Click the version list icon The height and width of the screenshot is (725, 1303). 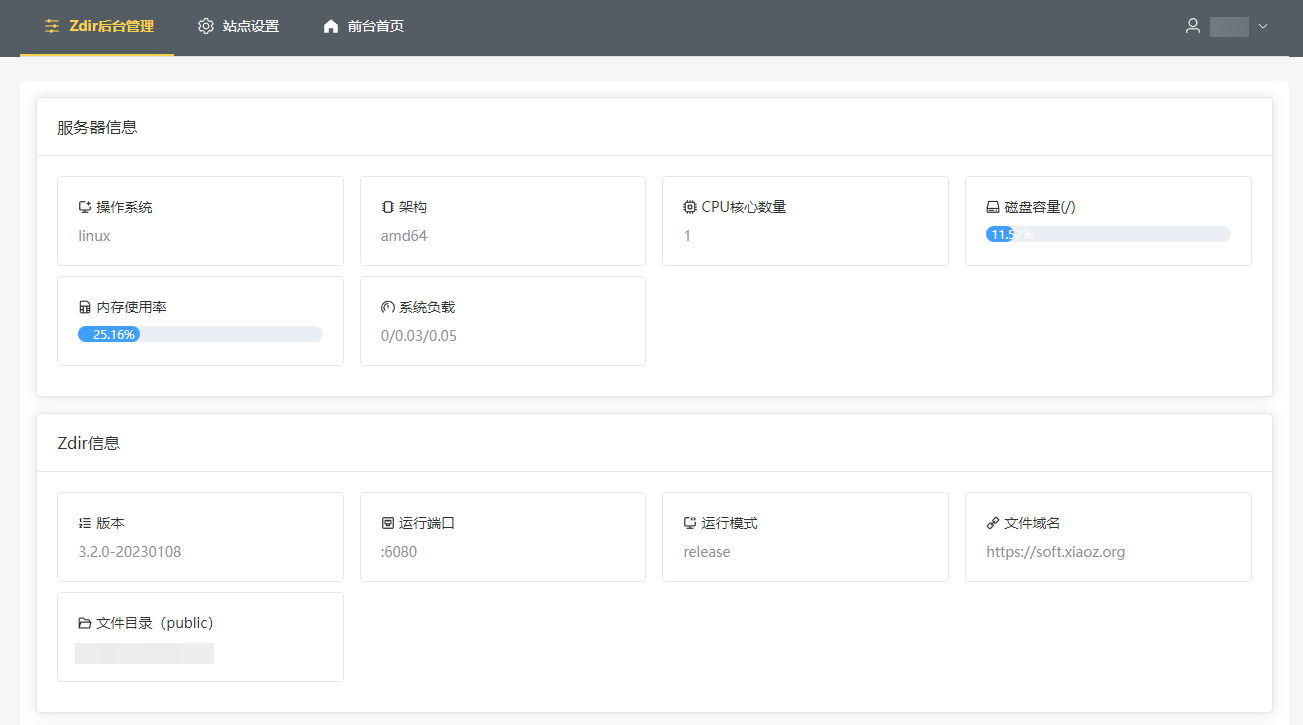coord(85,524)
